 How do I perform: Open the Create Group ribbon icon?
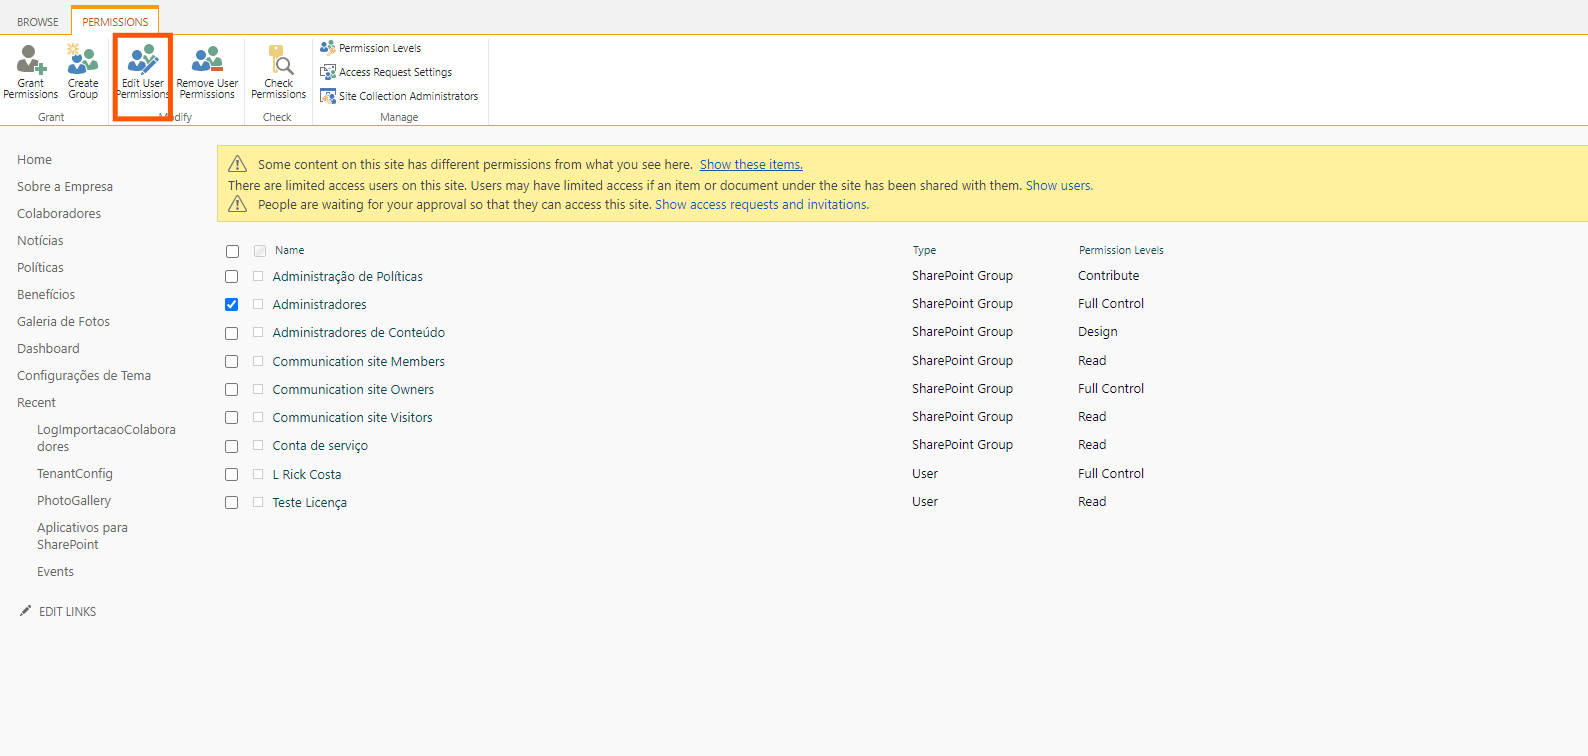[83, 61]
